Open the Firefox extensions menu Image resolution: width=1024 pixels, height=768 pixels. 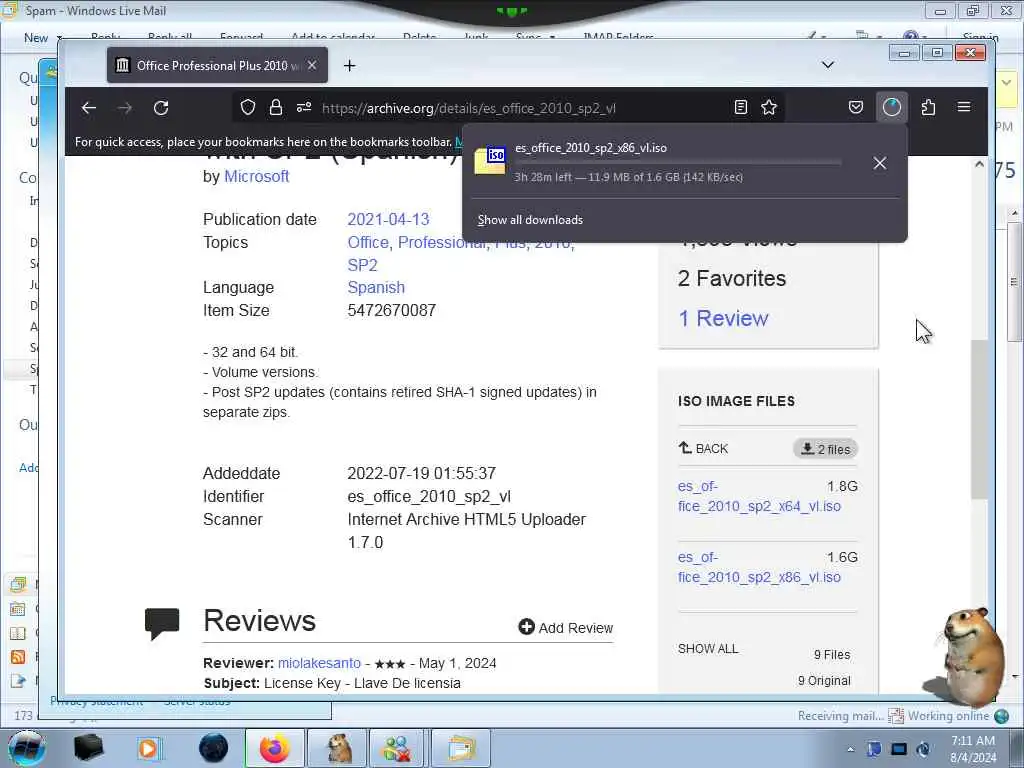tap(928, 107)
